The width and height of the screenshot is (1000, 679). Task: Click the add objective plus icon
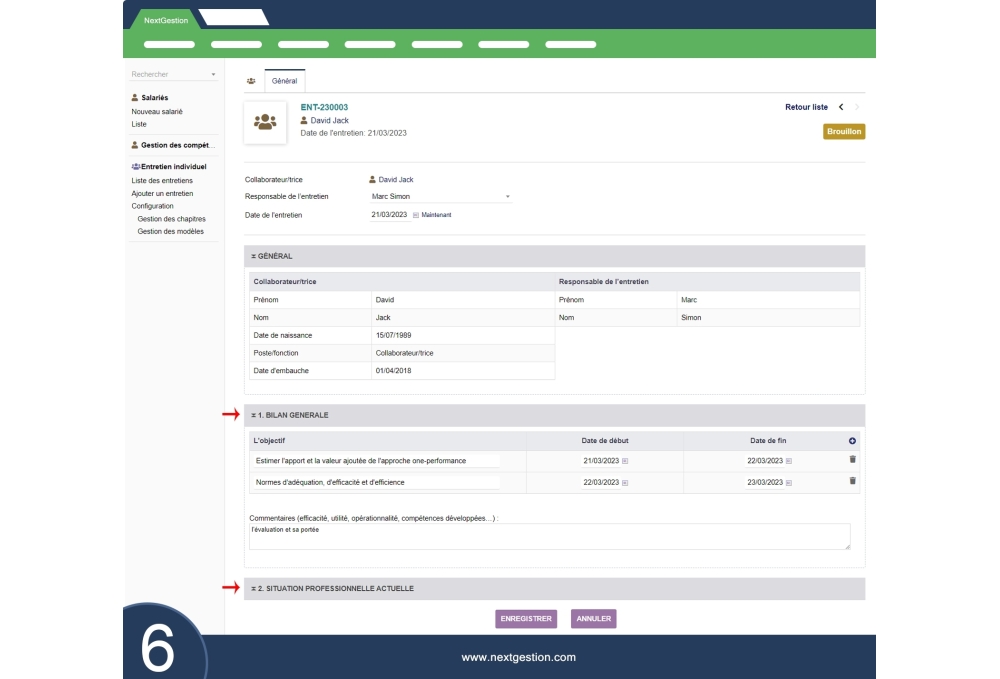852,441
